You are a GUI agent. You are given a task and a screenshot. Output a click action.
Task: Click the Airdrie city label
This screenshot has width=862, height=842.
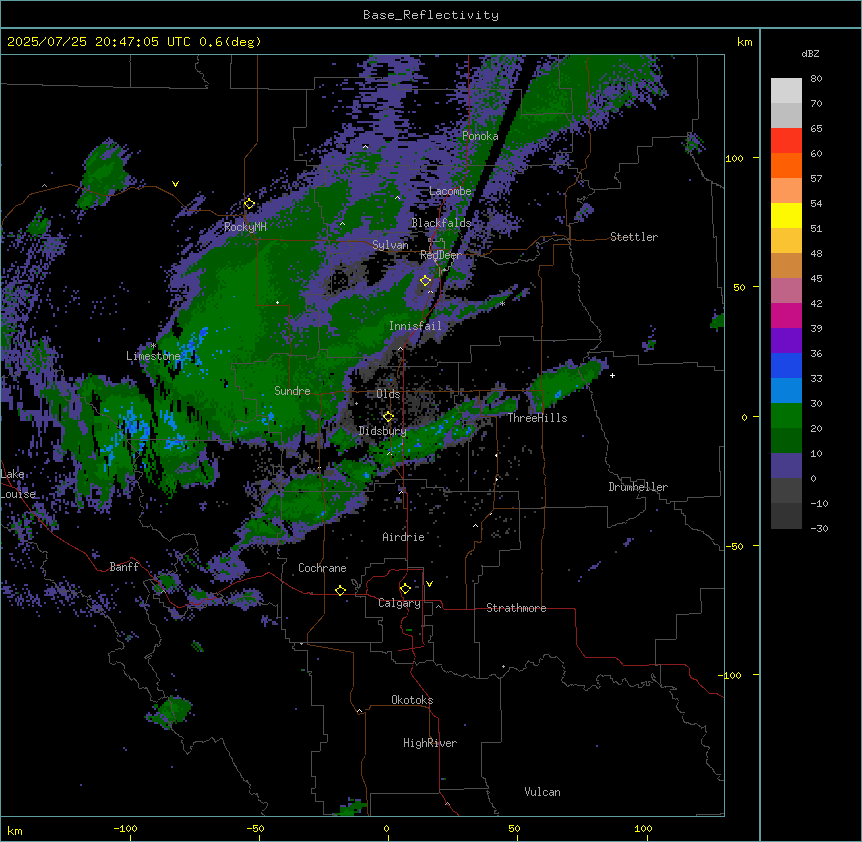404,537
